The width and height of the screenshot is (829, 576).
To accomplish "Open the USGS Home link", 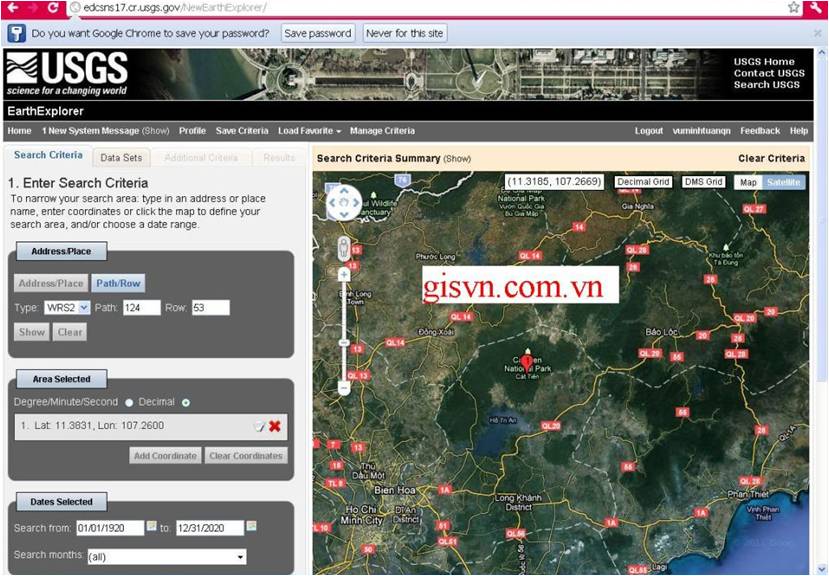I will point(764,62).
